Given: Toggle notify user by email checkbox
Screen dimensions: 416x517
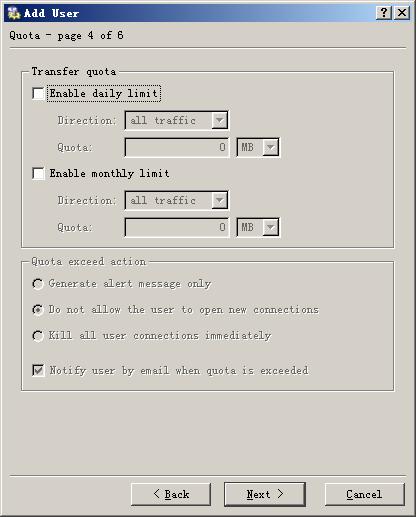Looking at the screenshot, I should coord(38,370).
